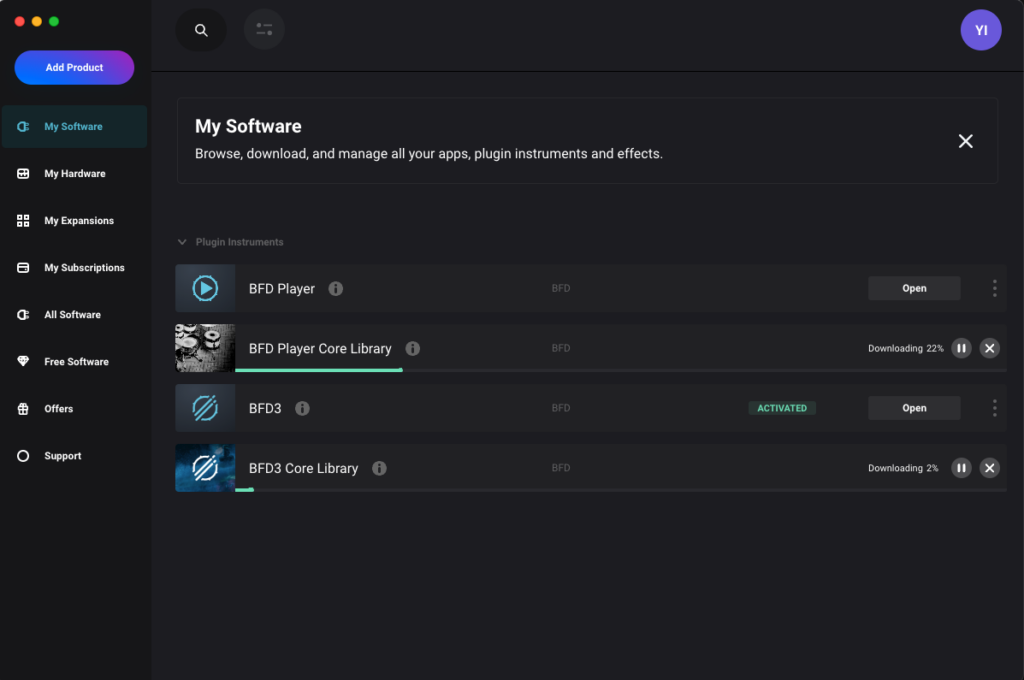Open the search magnifier icon

(201, 30)
